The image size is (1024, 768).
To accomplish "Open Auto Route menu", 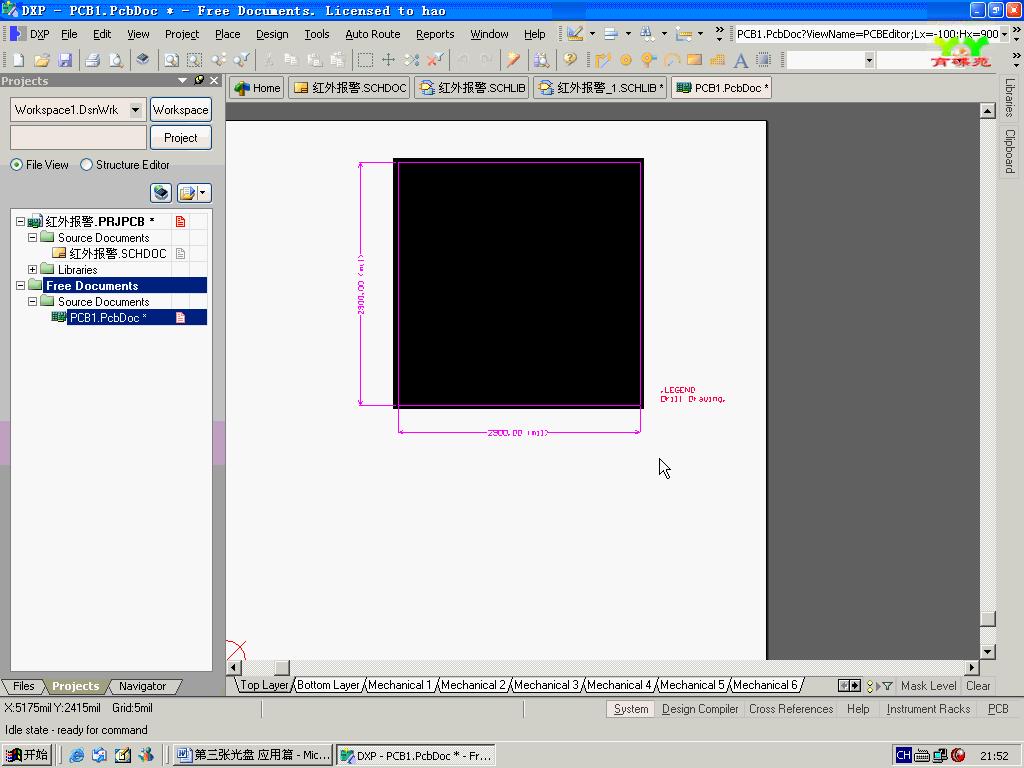I will pos(372,34).
